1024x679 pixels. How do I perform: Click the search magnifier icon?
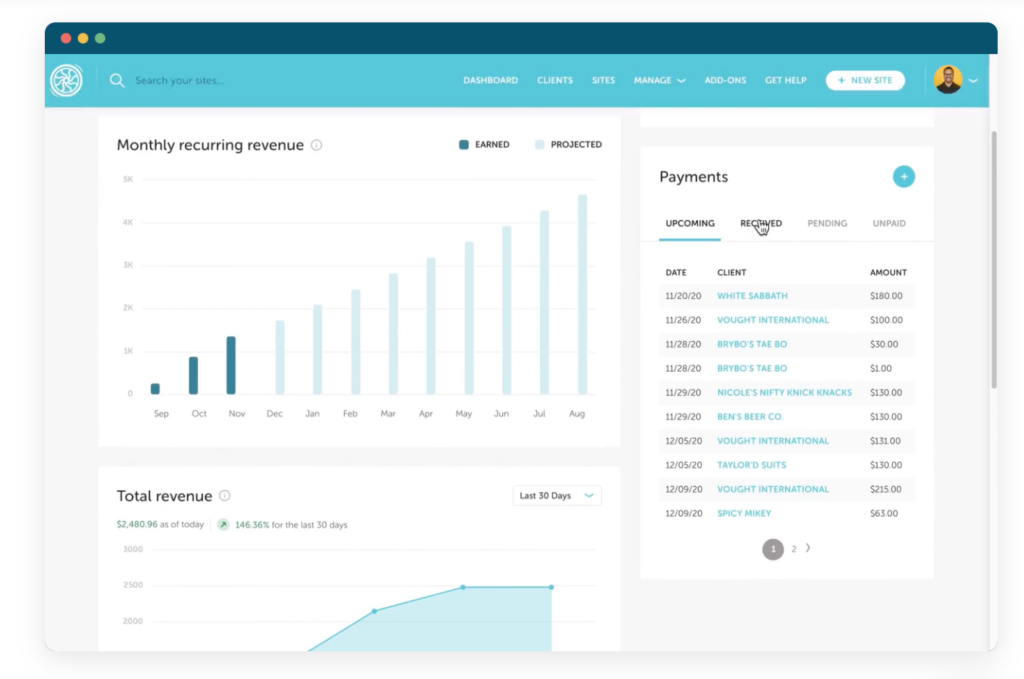pyautogui.click(x=117, y=80)
